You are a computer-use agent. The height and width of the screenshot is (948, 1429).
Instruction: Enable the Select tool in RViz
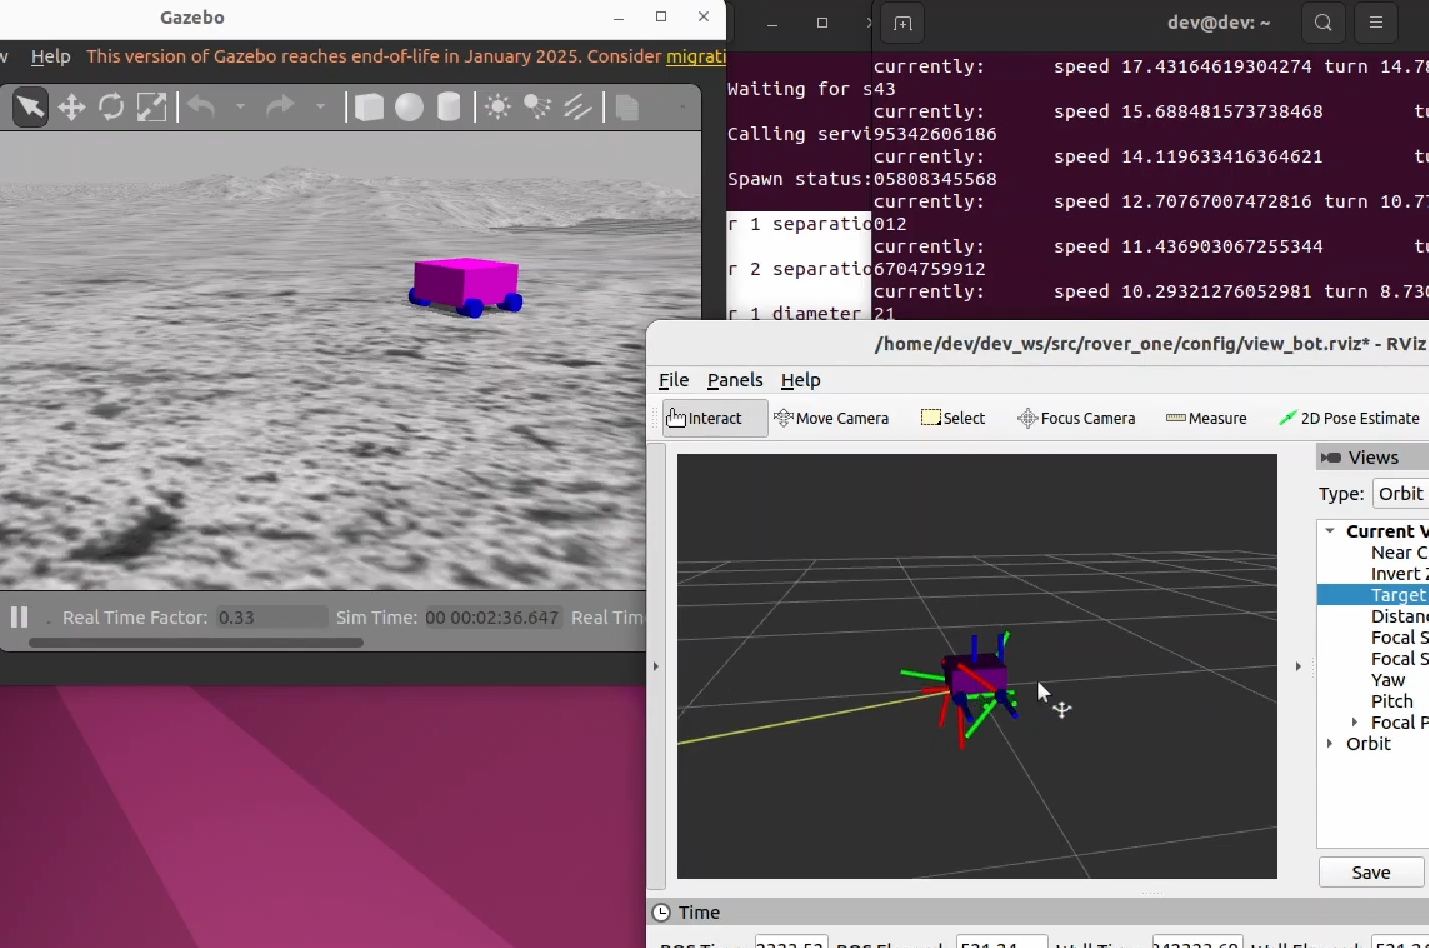pos(953,418)
